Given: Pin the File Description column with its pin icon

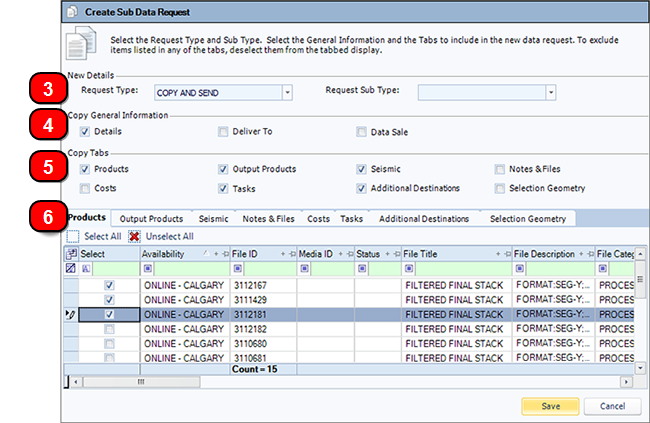Looking at the screenshot, I should 590,254.
